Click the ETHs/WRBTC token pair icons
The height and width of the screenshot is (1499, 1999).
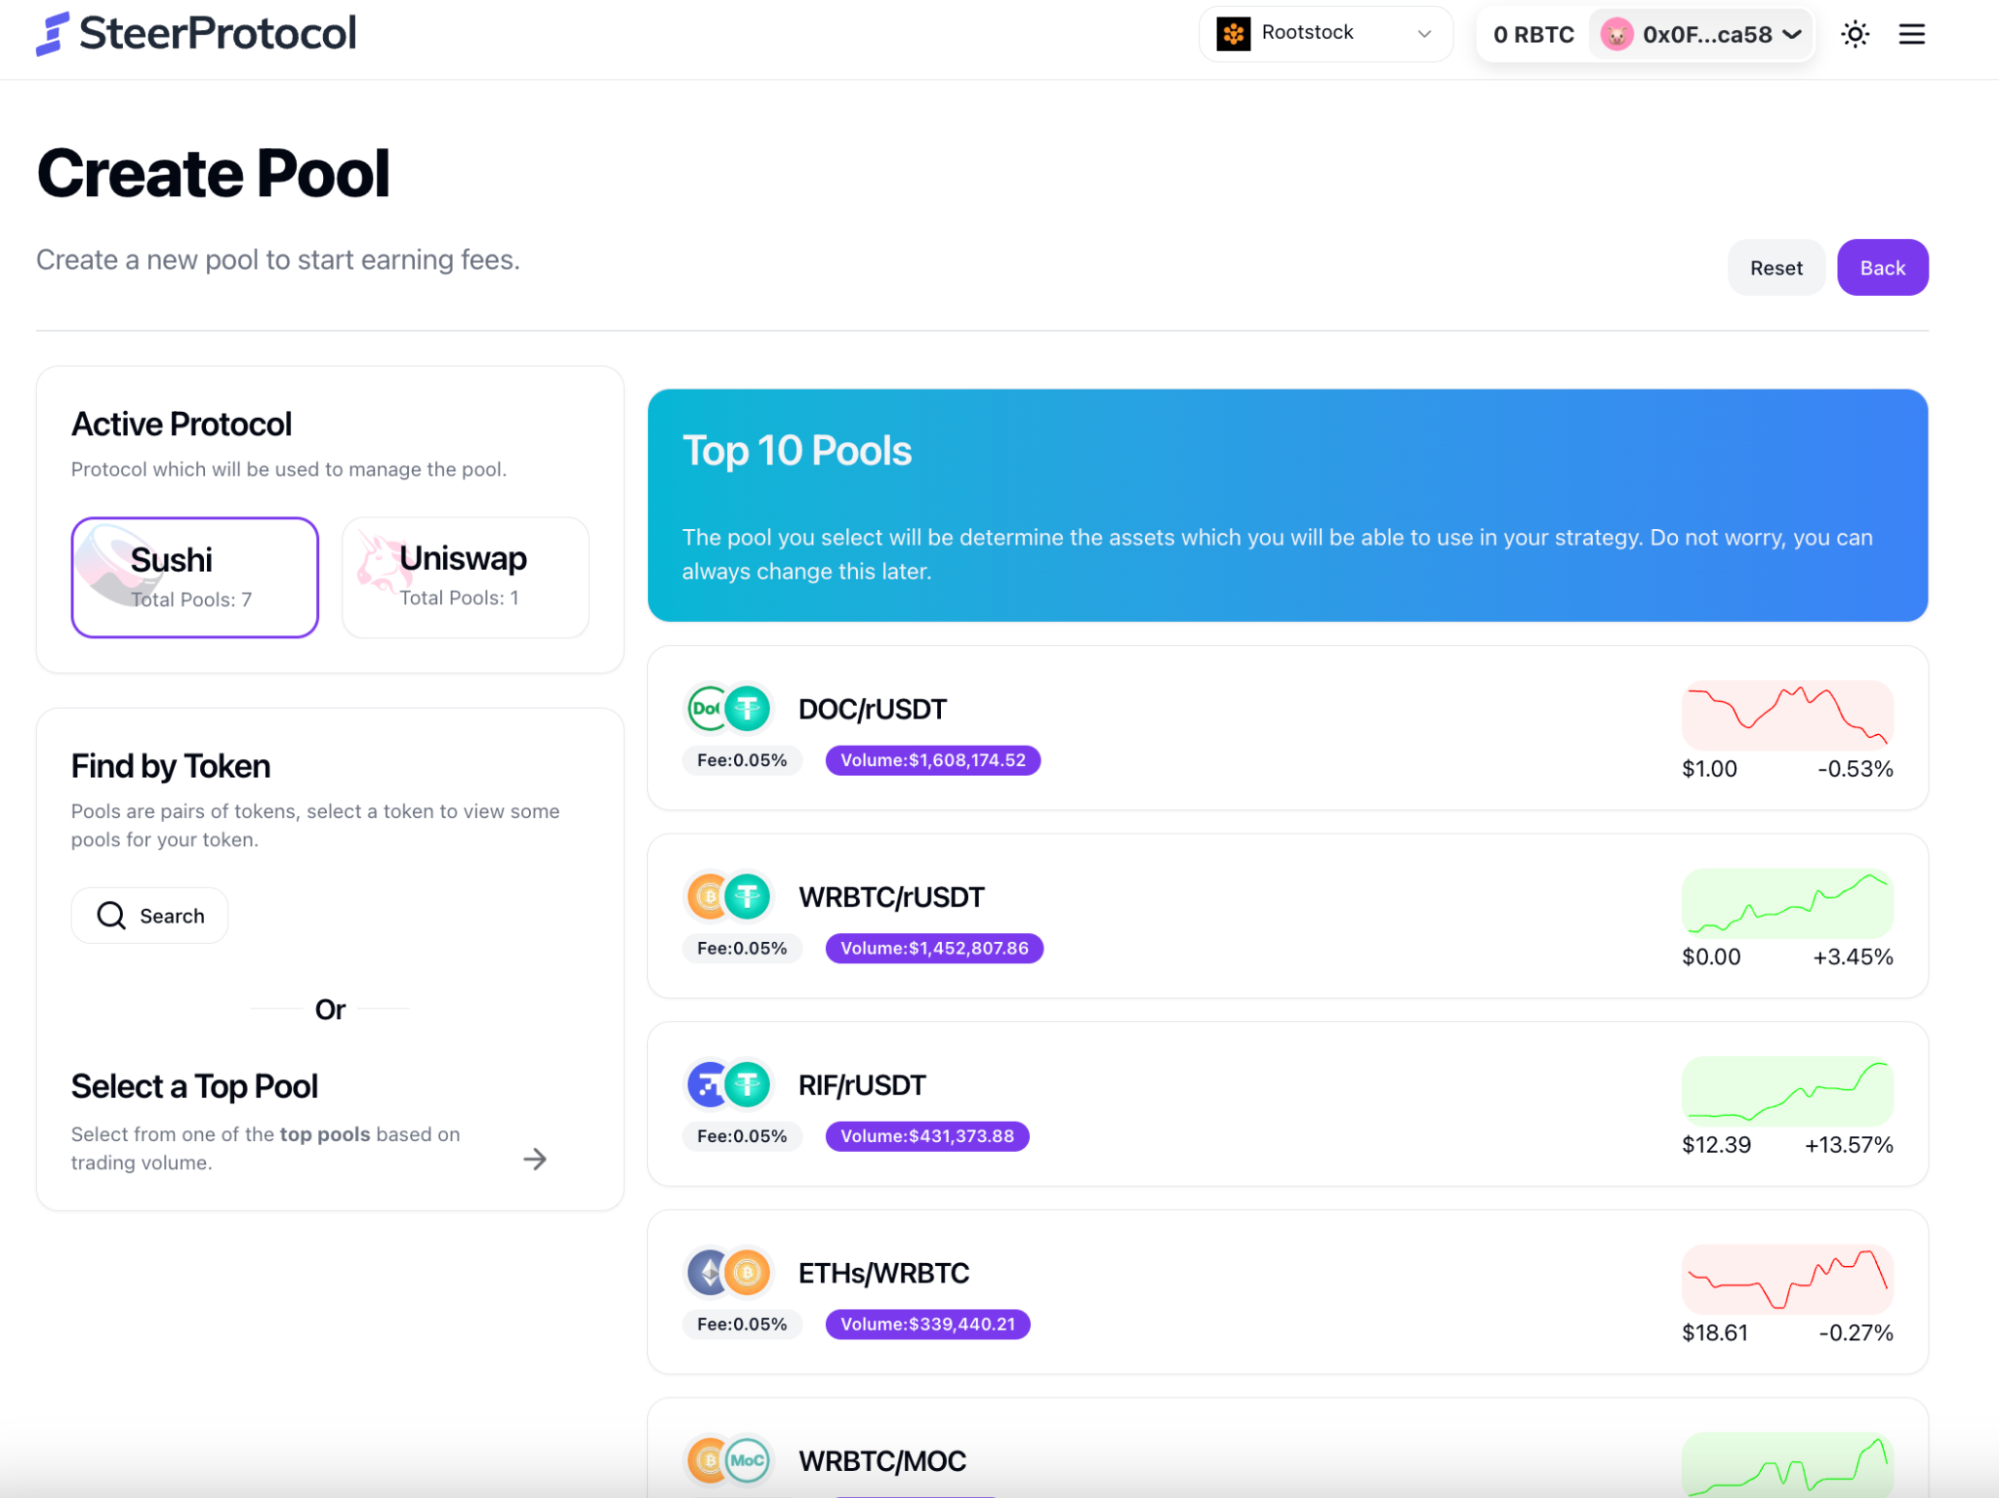(x=728, y=1273)
